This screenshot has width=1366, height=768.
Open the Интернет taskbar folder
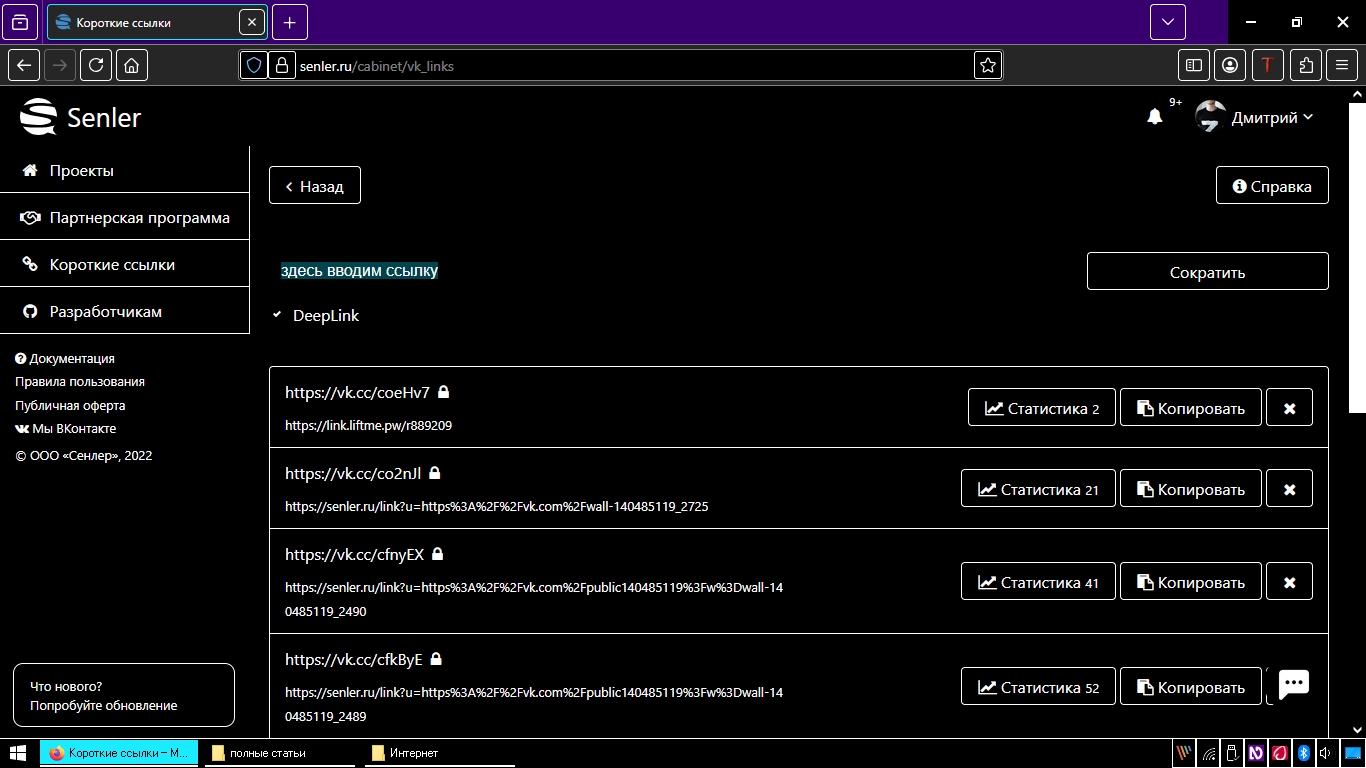pos(440,753)
